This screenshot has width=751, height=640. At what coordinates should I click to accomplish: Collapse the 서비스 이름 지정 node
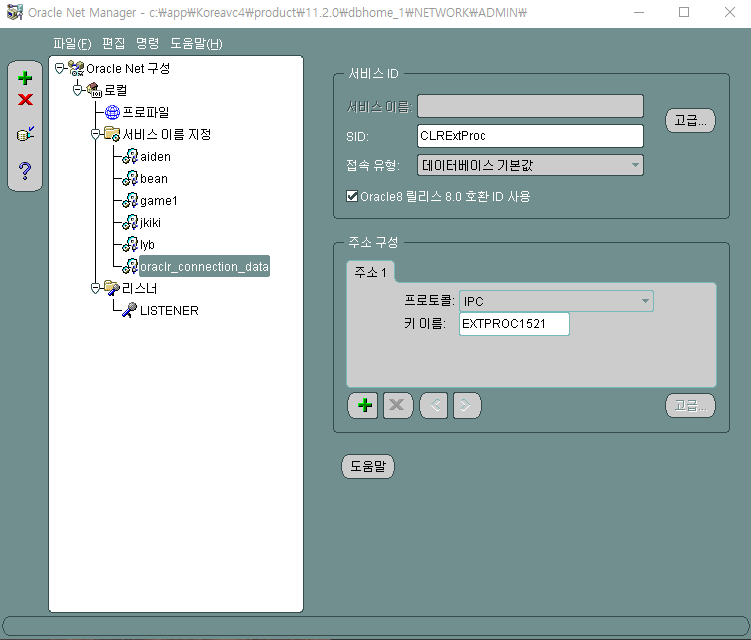[95, 134]
